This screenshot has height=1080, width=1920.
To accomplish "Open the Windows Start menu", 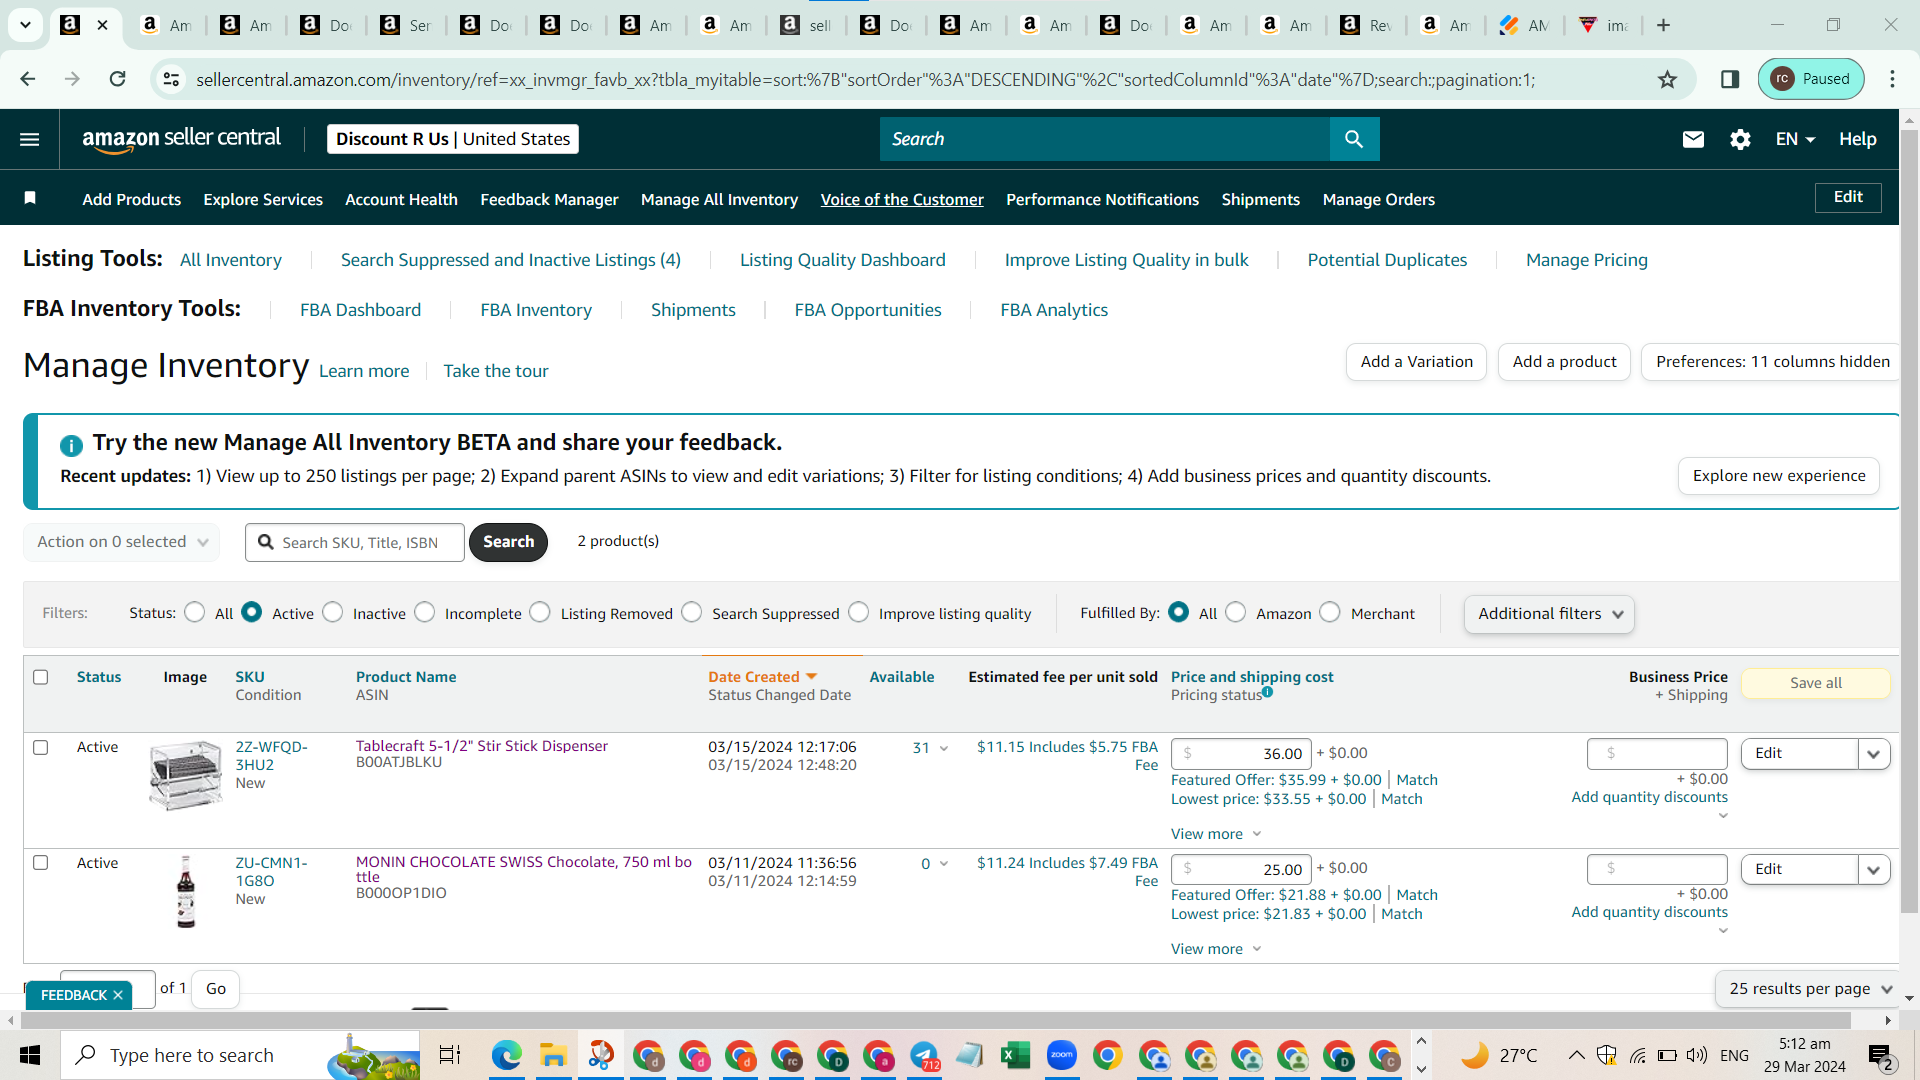I will (x=30, y=1055).
